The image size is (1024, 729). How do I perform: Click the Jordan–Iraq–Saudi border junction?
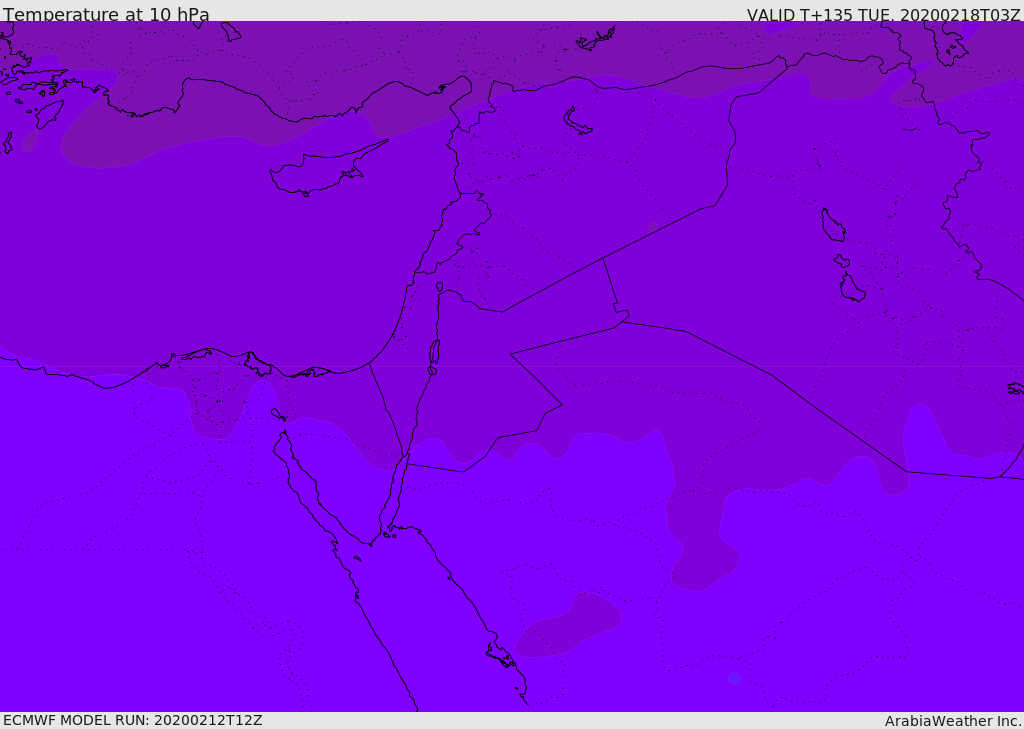pyautogui.click(x=621, y=321)
